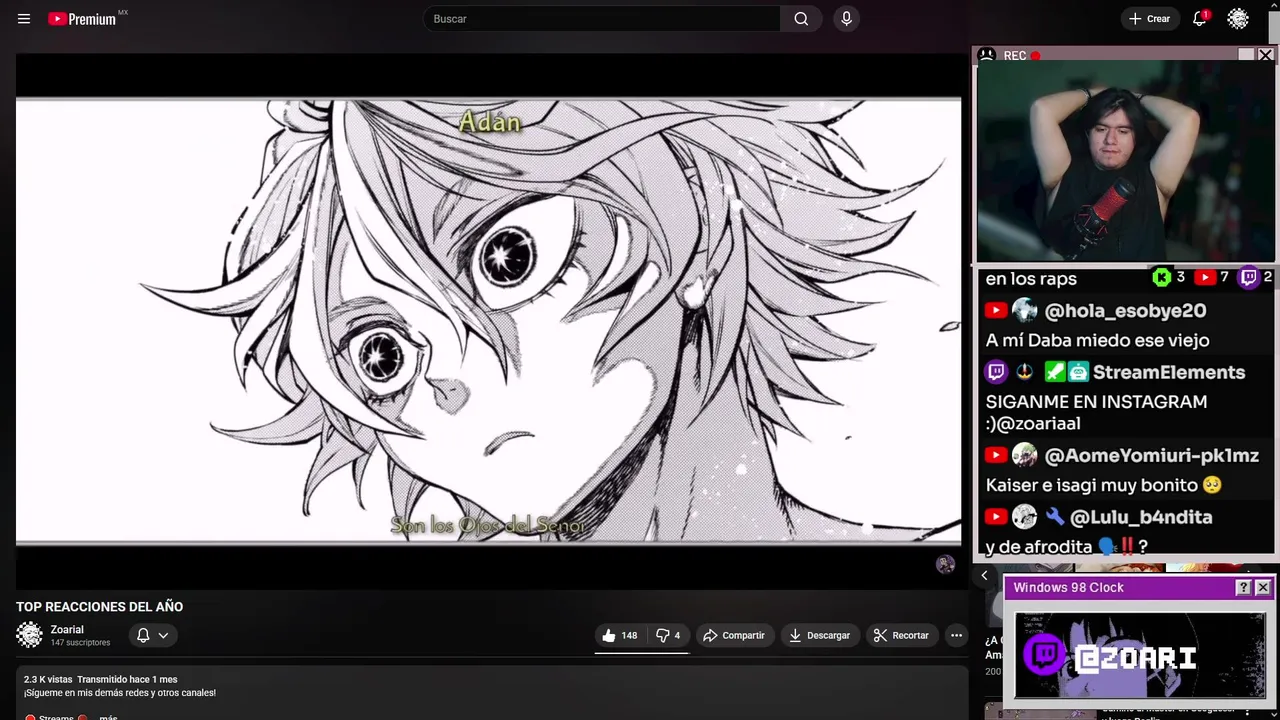Activate voice search microphone
Image resolution: width=1280 pixels, height=720 pixels.
(x=846, y=19)
